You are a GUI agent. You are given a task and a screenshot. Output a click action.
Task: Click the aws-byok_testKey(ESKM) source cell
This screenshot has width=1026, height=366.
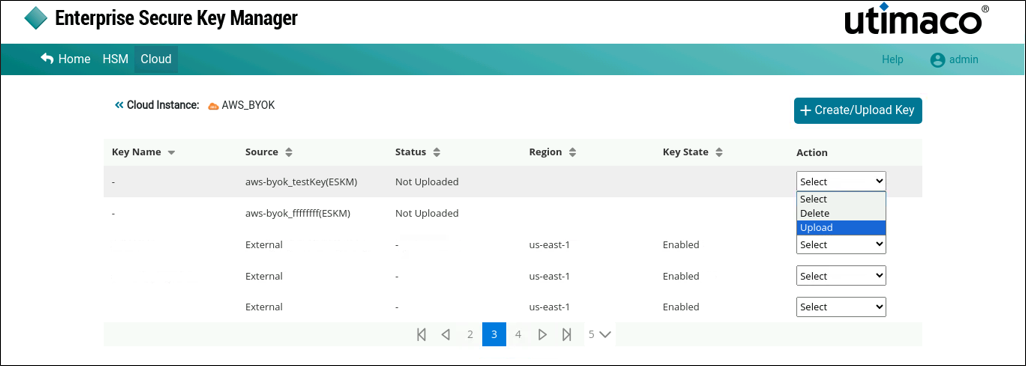[x=302, y=181]
